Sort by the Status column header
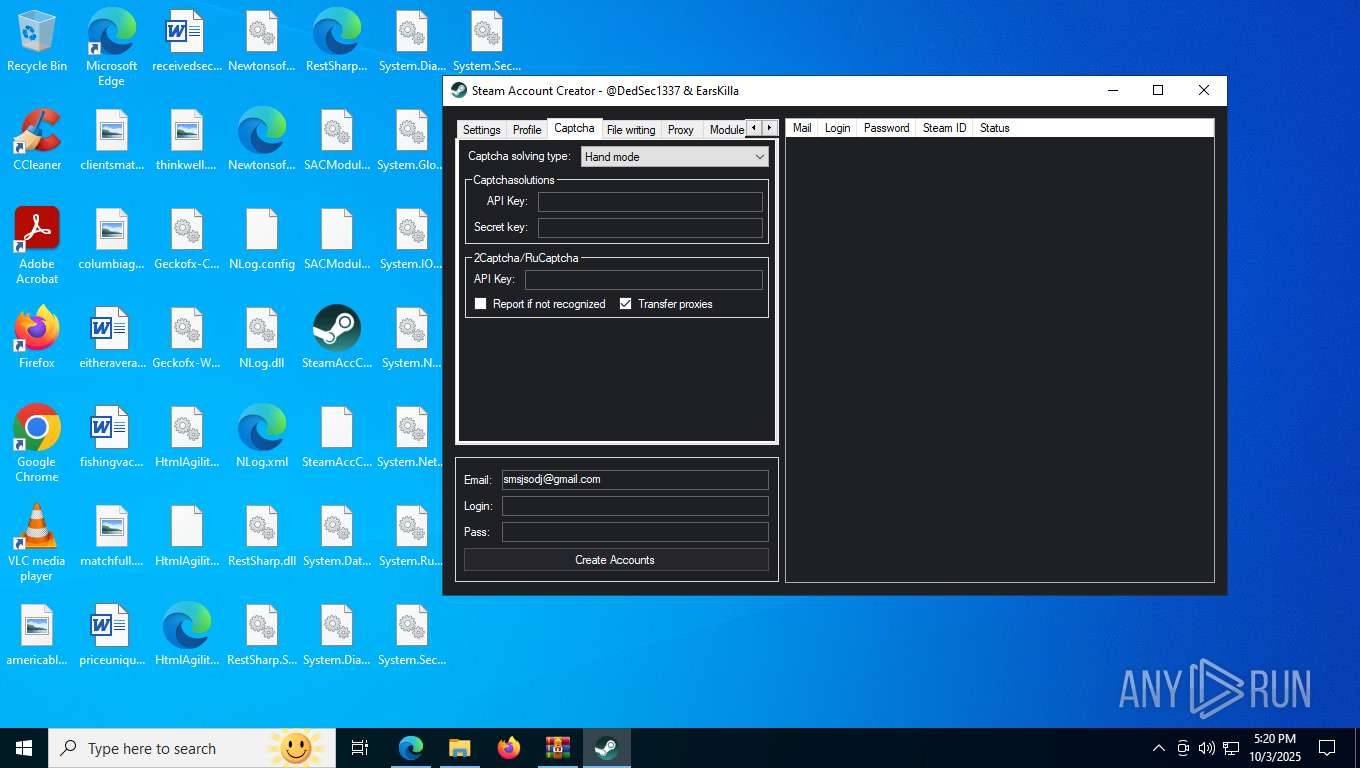 click(x=994, y=128)
